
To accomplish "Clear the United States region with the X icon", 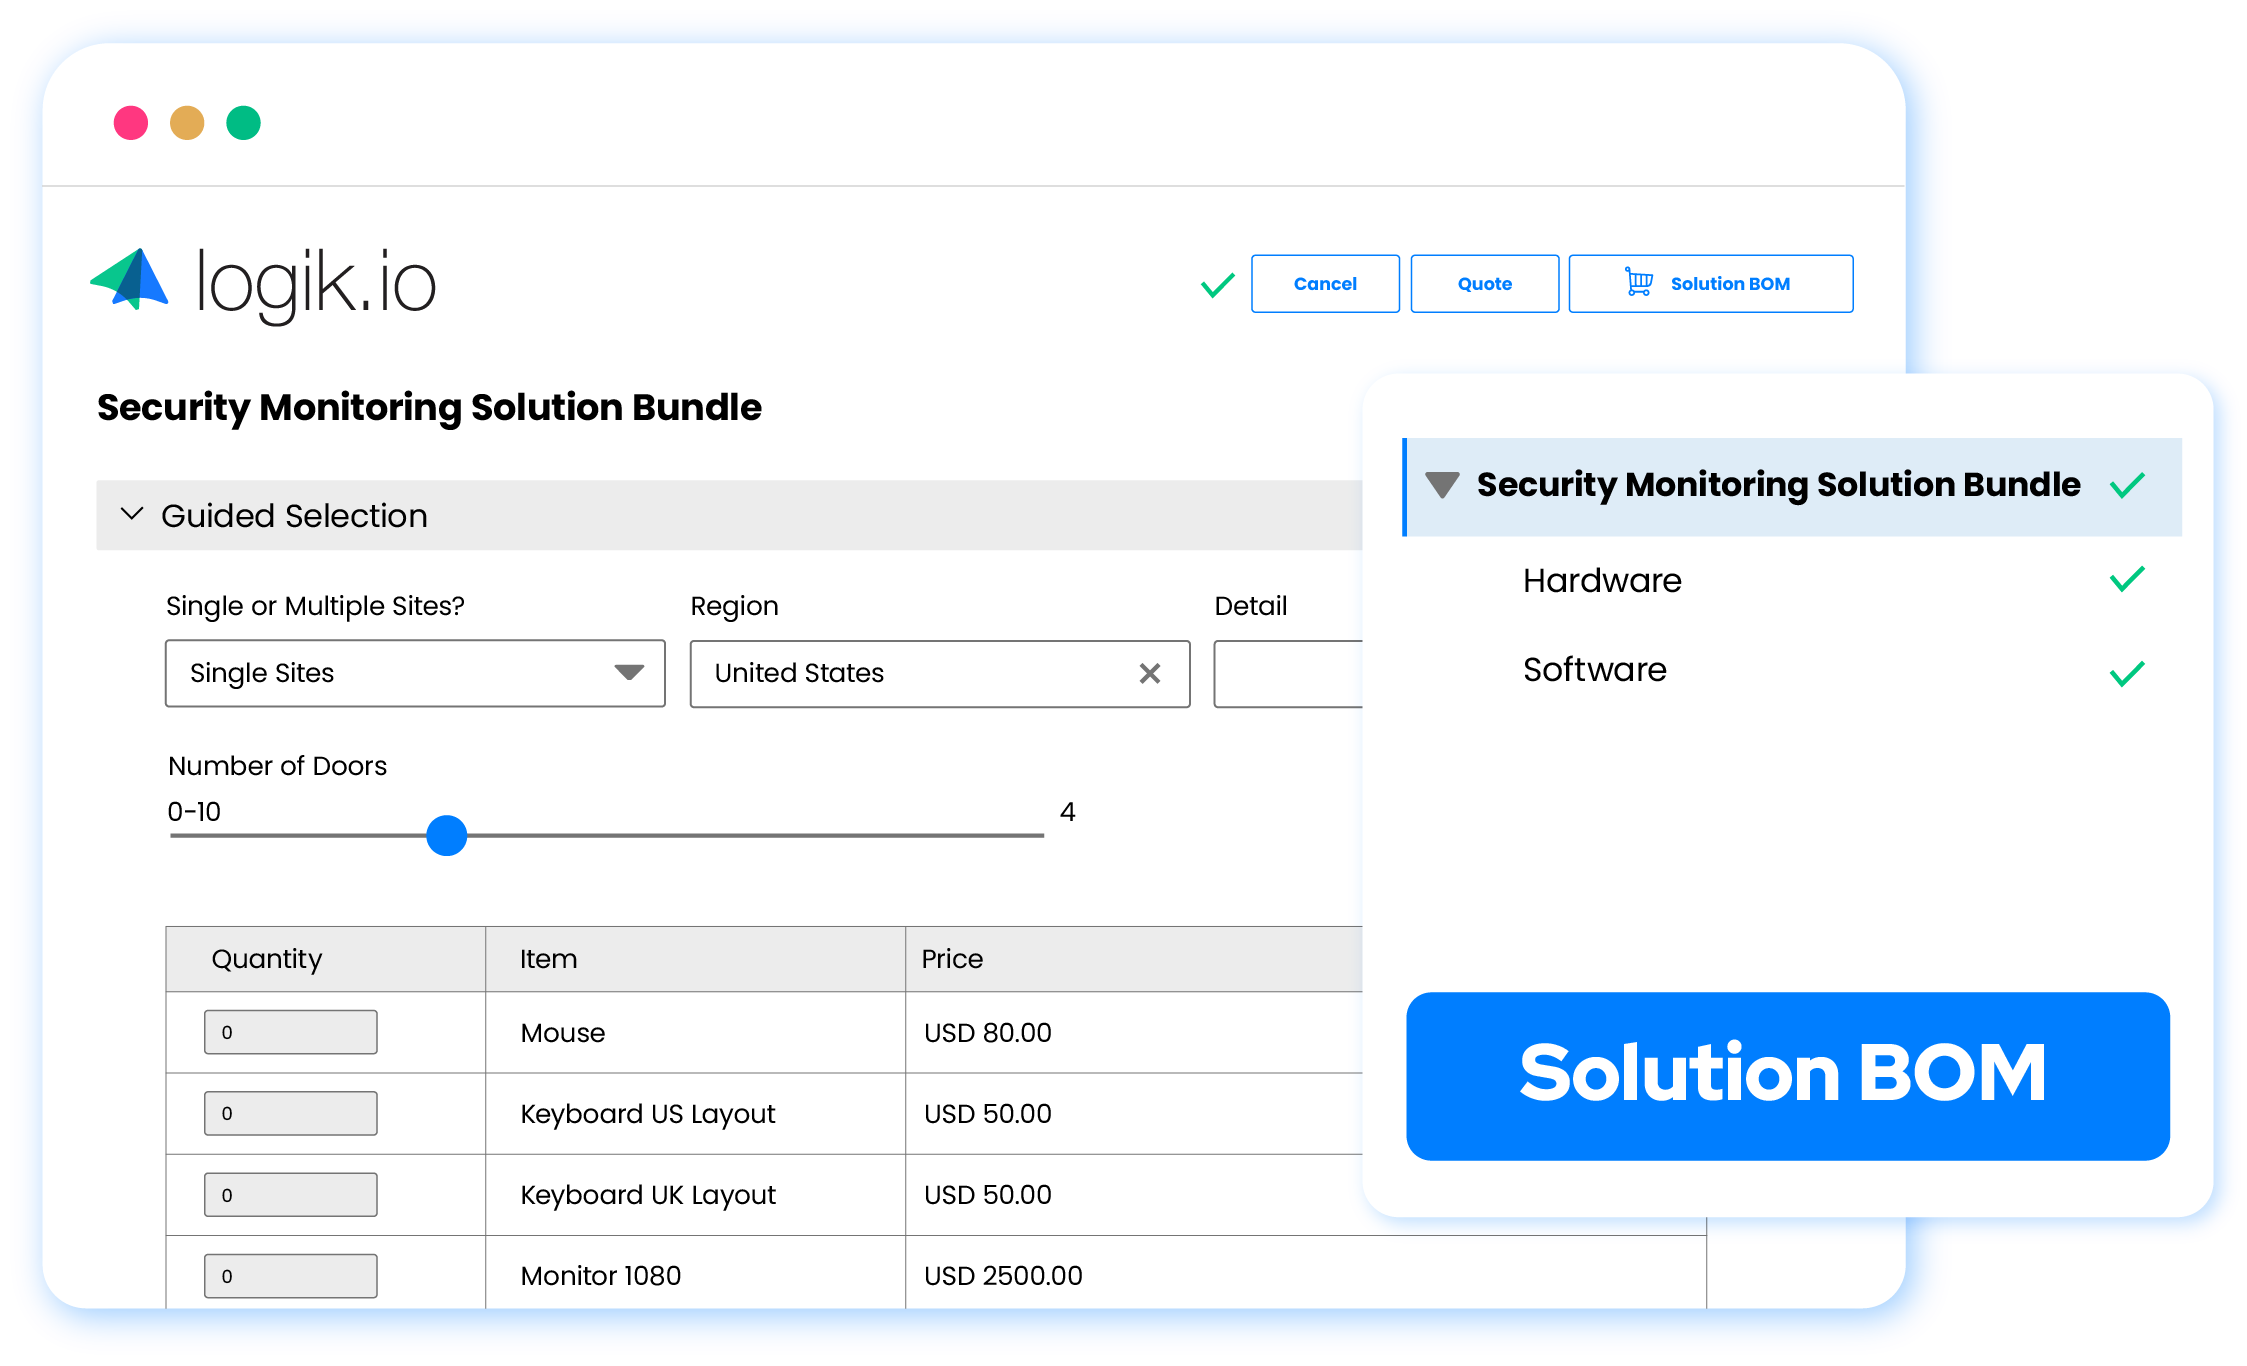I will 1150,674.
